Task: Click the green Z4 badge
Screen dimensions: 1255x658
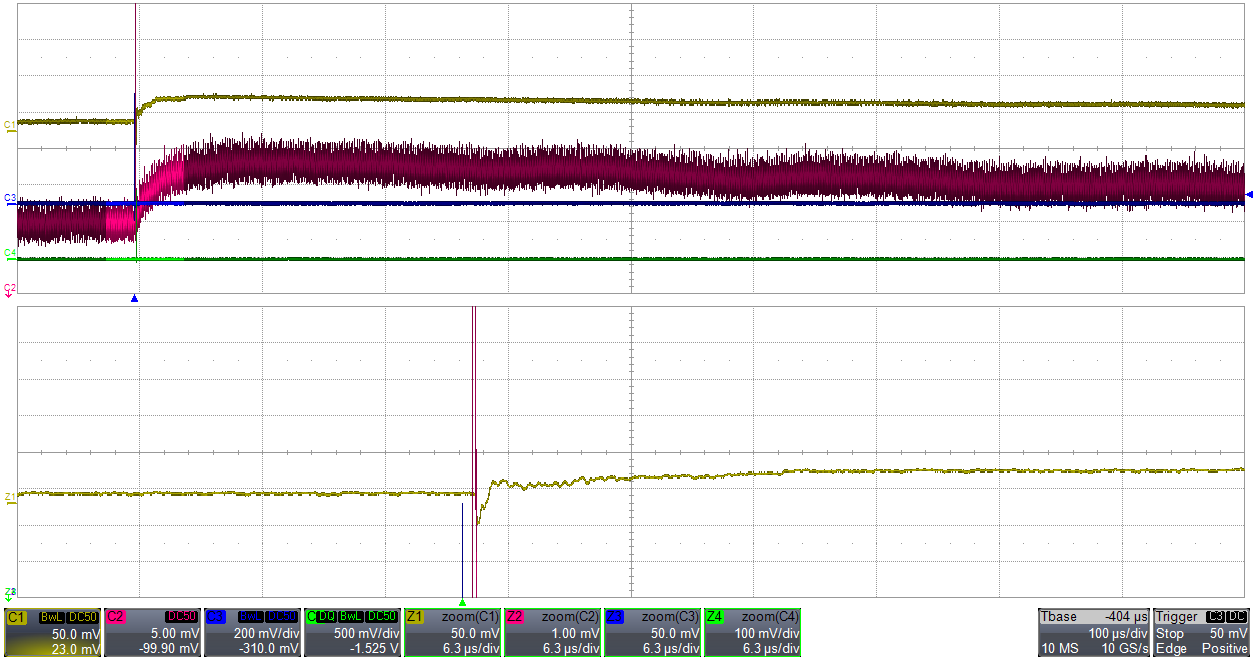Action: 715,617
